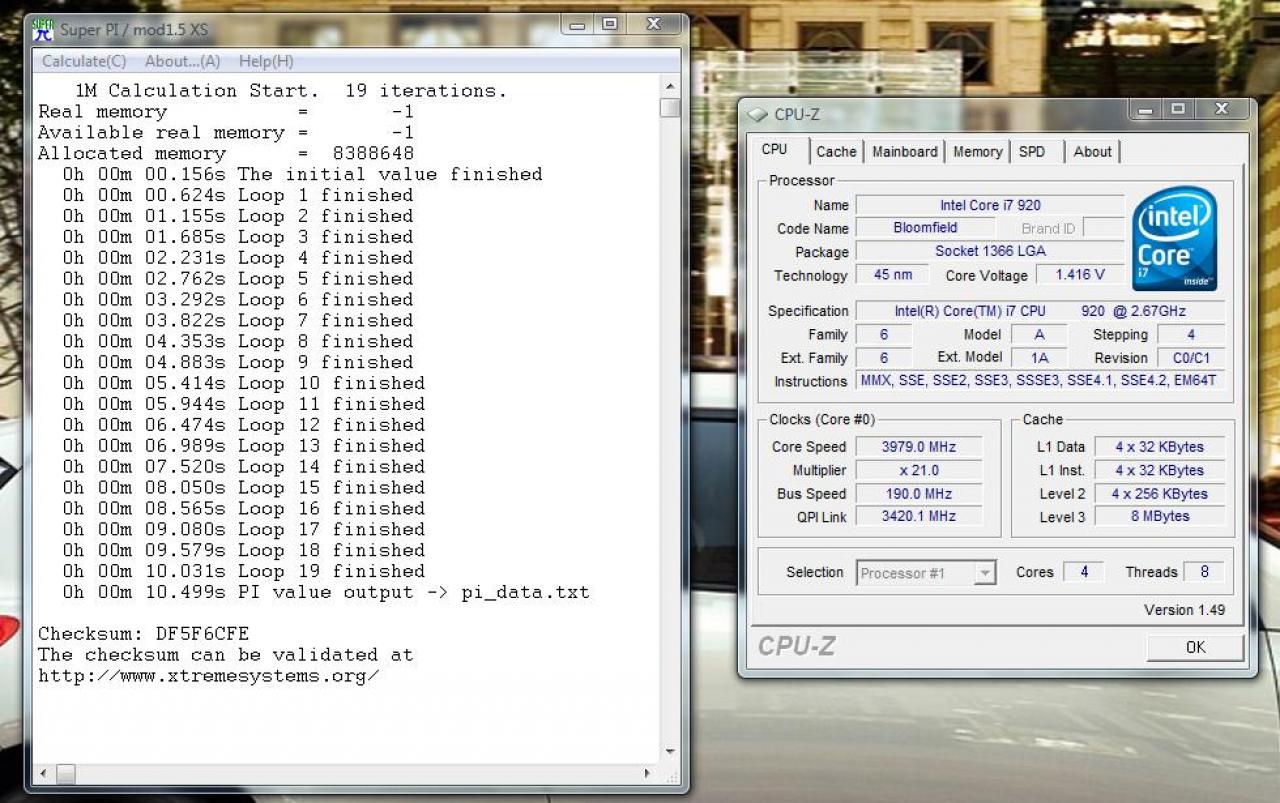Click the Code Name value 'Bloomfield'

click(x=925, y=228)
